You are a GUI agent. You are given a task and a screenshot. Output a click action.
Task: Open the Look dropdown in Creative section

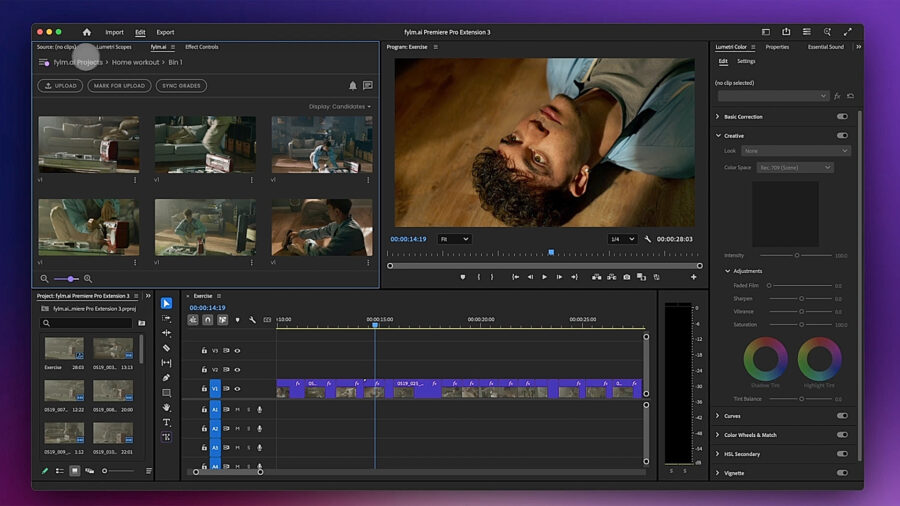797,151
